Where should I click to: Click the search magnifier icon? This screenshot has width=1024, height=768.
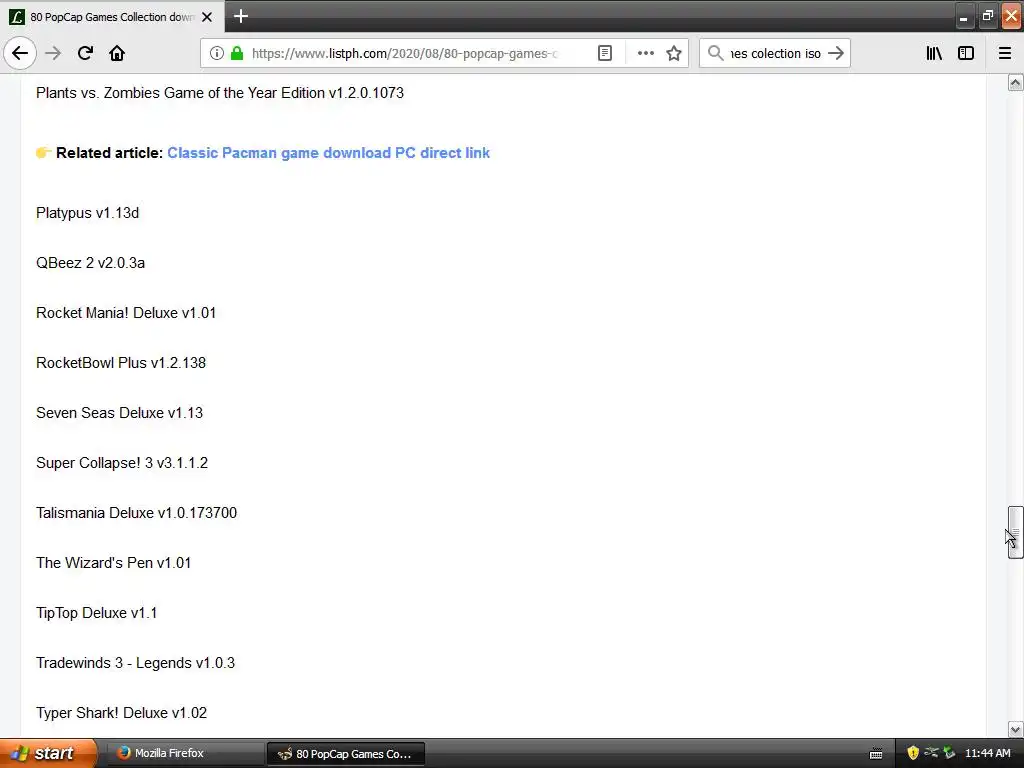pos(716,54)
